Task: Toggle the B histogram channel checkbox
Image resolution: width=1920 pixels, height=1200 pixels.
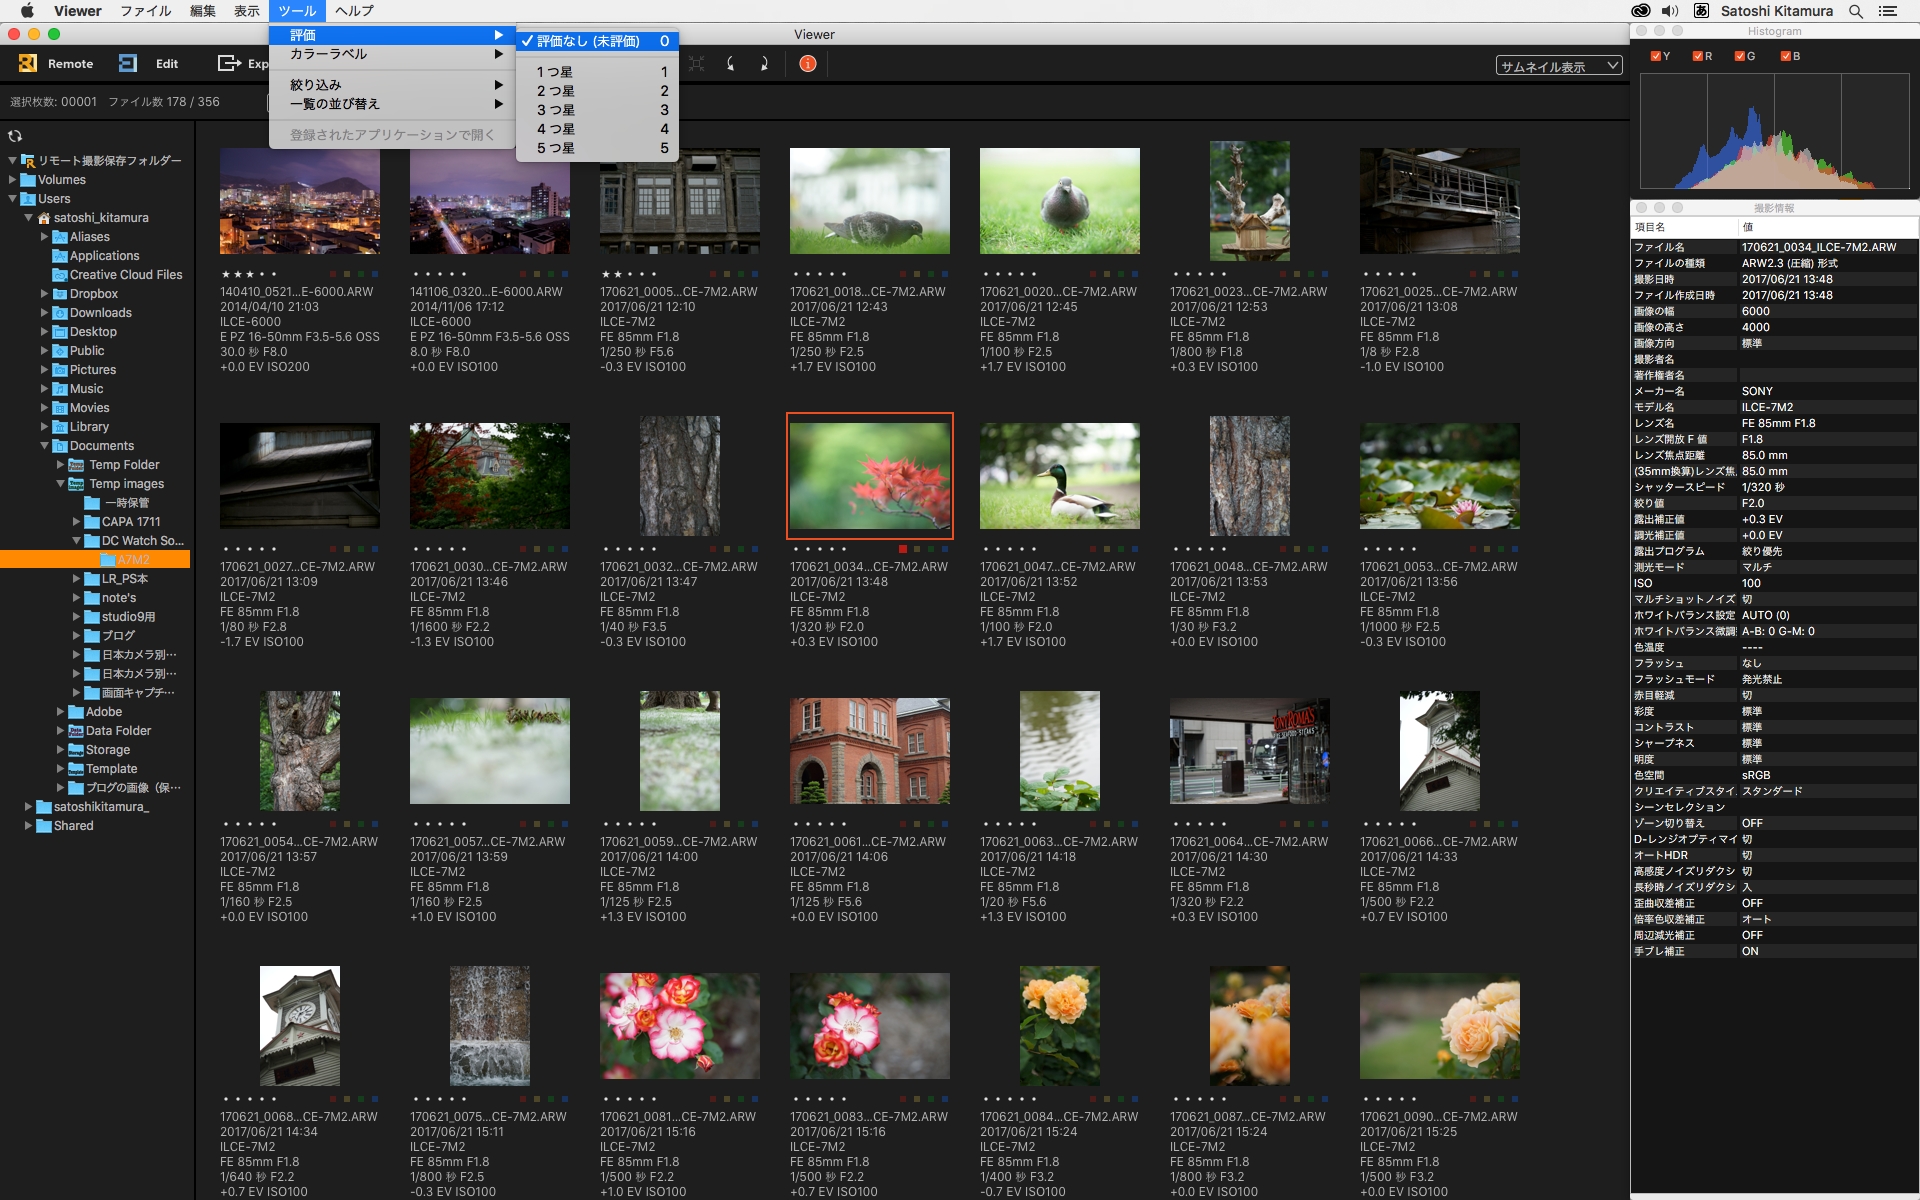Action: pos(1786,56)
